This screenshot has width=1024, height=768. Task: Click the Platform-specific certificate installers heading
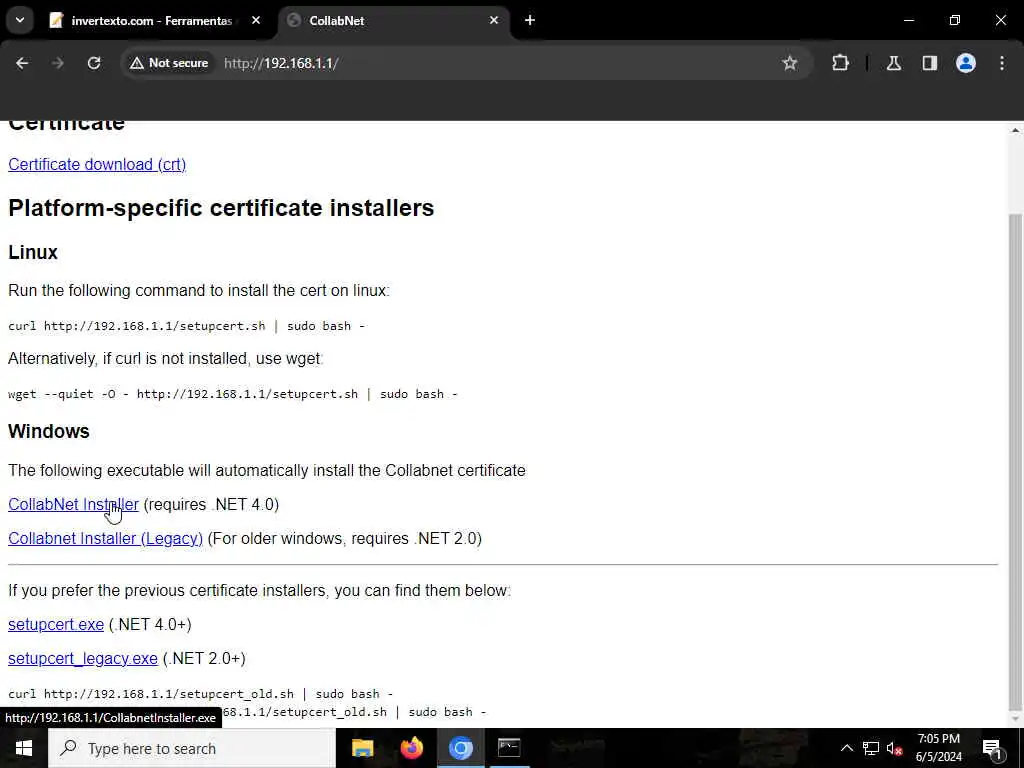click(221, 208)
